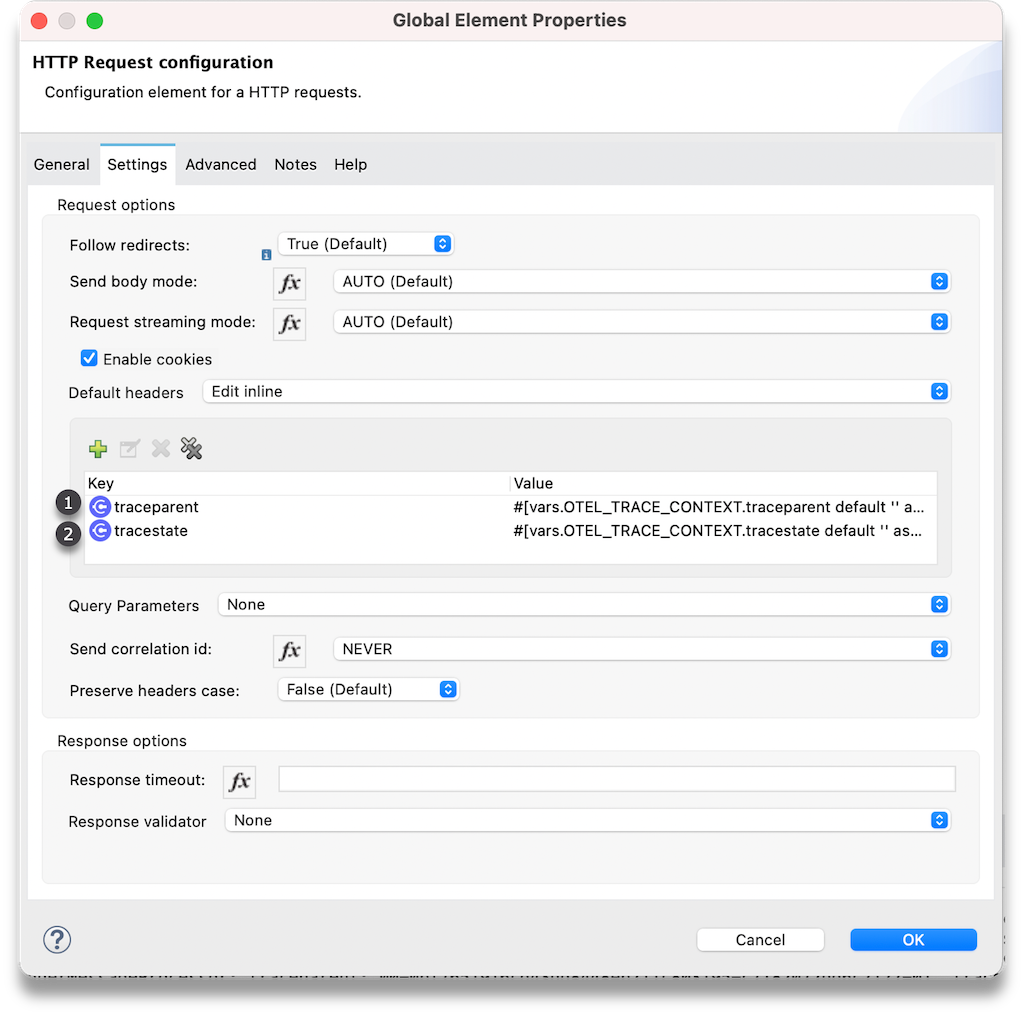
Task: Click the Cancel button
Action: [x=760, y=939]
